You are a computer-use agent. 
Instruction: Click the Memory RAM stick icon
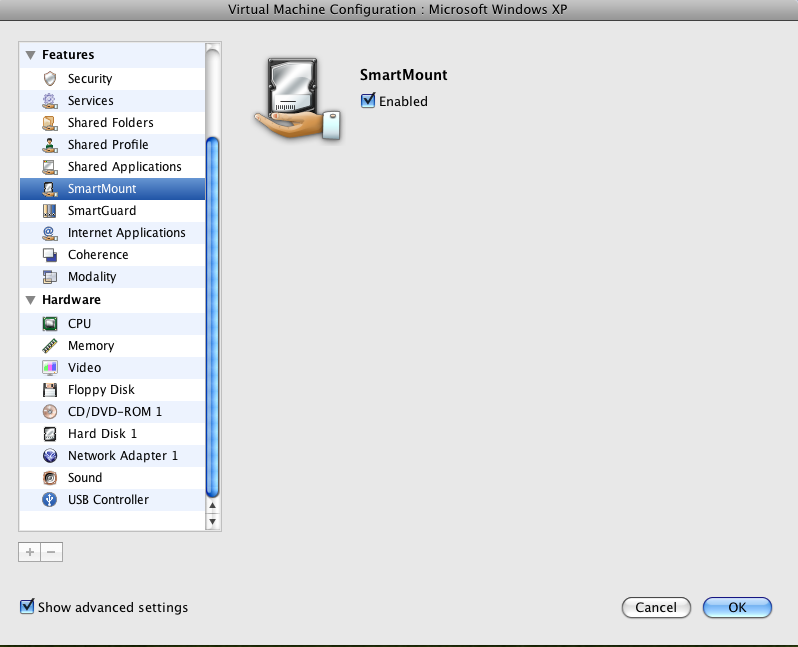click(x=50, y=346)
